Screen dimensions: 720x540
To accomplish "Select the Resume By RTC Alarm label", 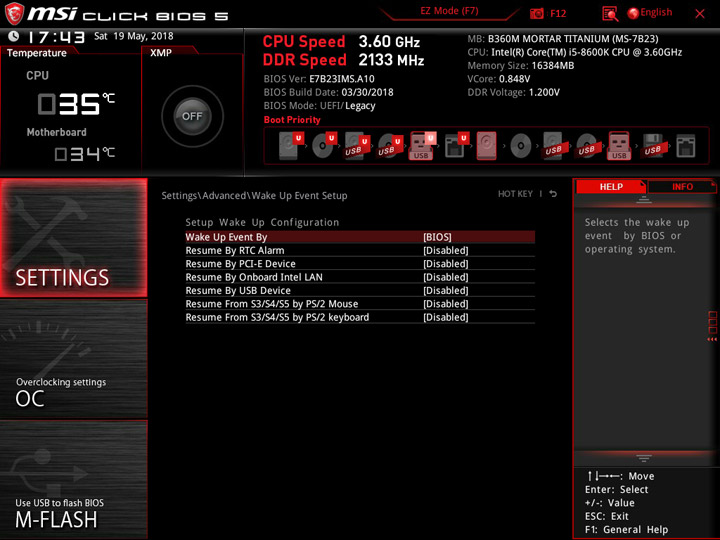I will (x=235, y=250).
